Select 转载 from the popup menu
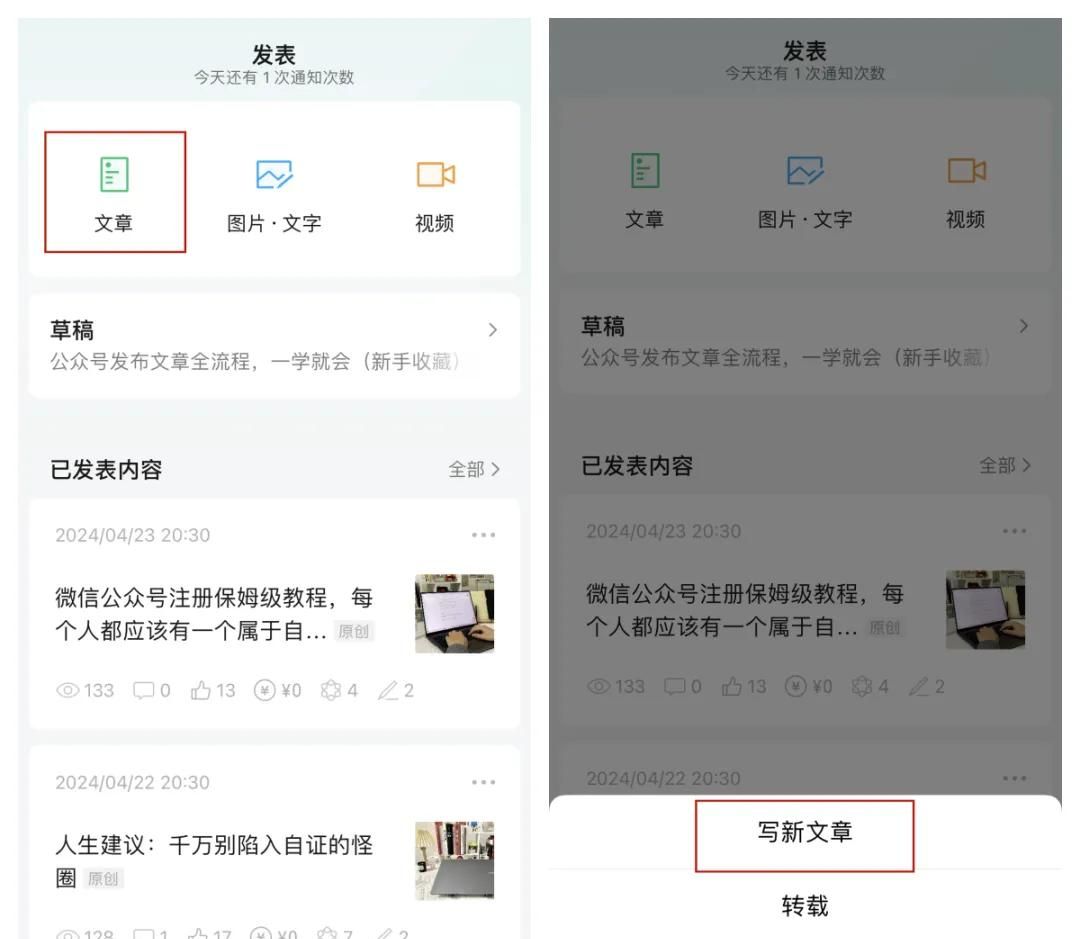1080x939 pixels. click(x=806, y=905)
